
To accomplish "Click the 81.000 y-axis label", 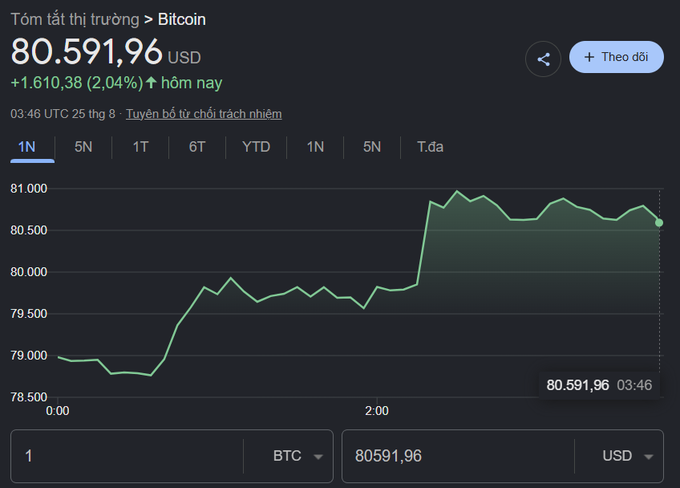I will click(29, 189).
